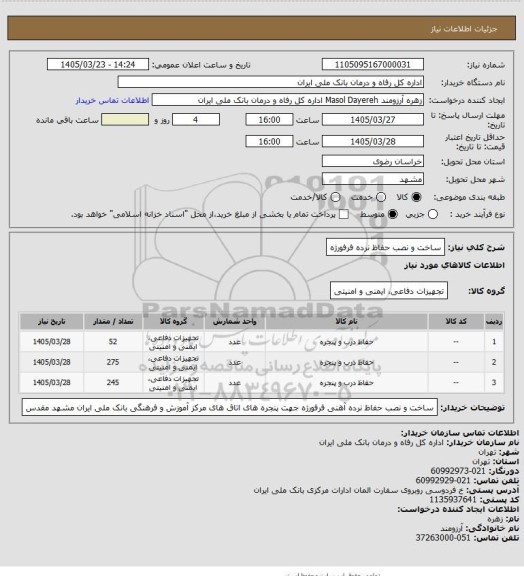Click the اطلاعات کالاهای مورد نیاز section heading
This screenshot has height=576, width=524.
pyautogui.click(x=454, y=265)
